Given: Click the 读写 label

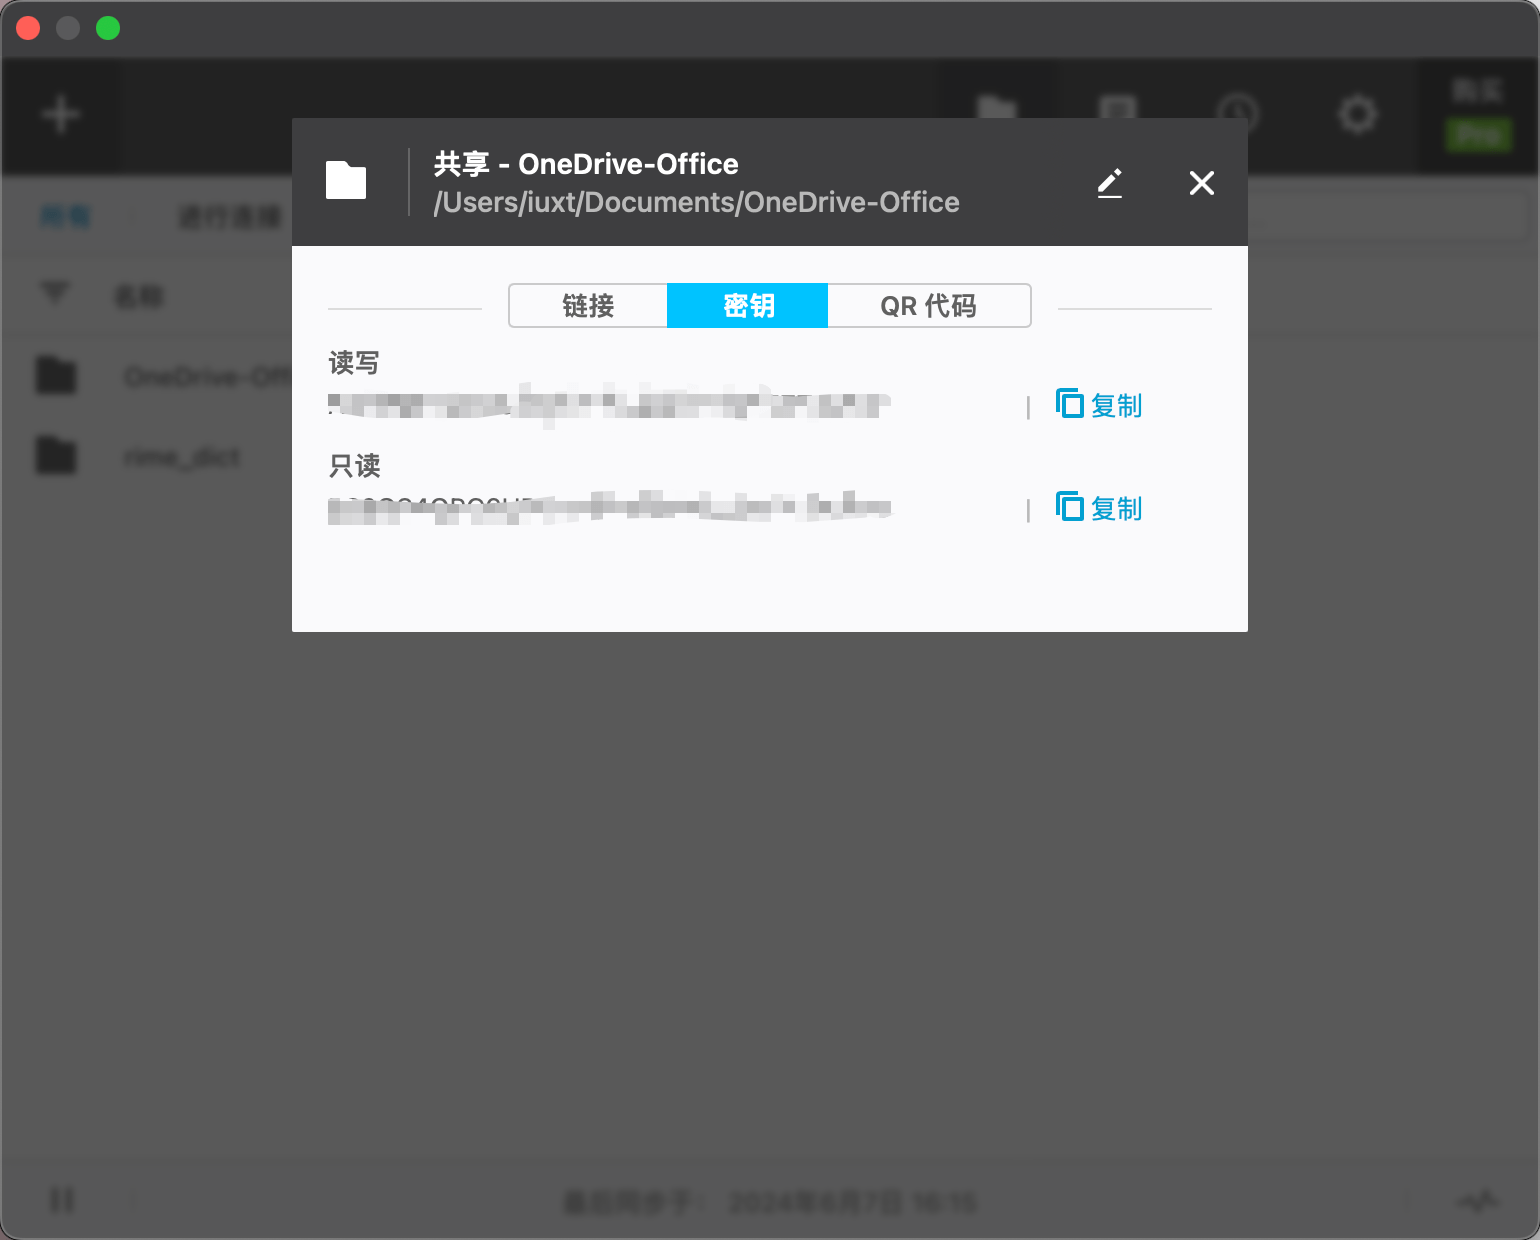Looking at the screenshot, I should point(354,363).
